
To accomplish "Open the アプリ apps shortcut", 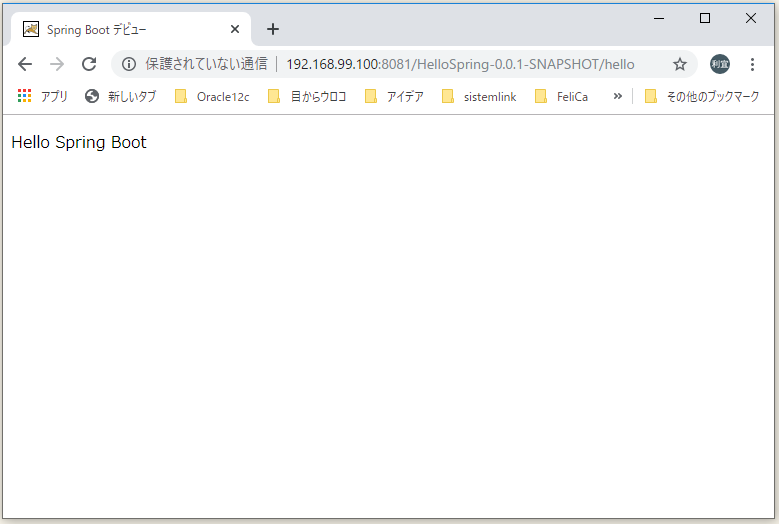I will (42, 96).
